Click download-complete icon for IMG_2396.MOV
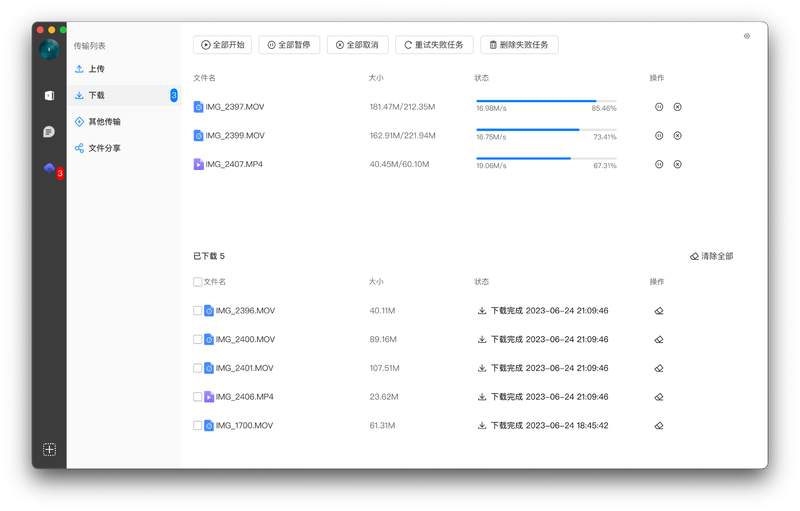800x511 pixels. click(x=481, y=311)
